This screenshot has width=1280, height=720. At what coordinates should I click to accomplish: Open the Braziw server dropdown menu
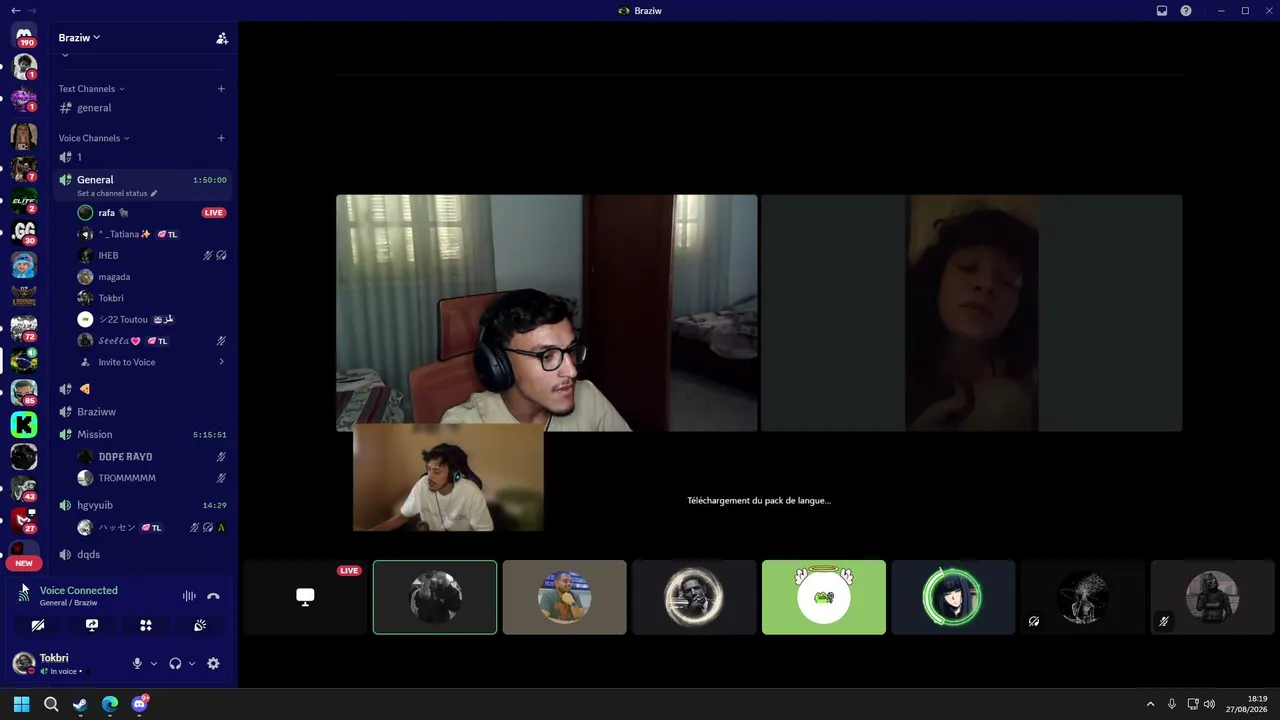(x=80, y=37)
